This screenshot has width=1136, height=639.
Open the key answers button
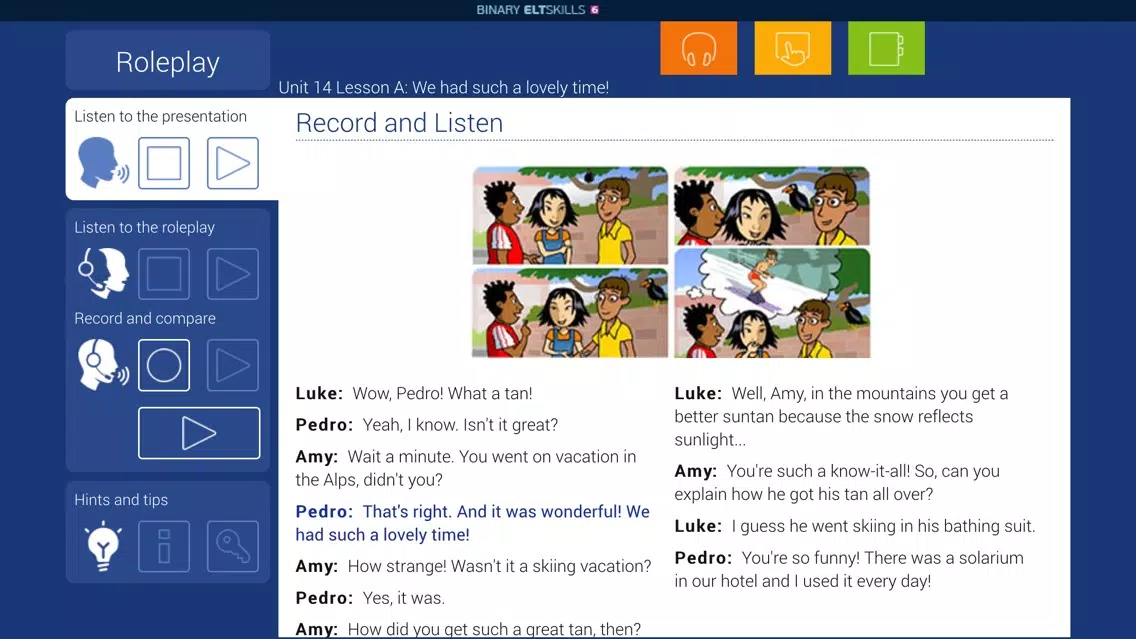click(233, 546)
